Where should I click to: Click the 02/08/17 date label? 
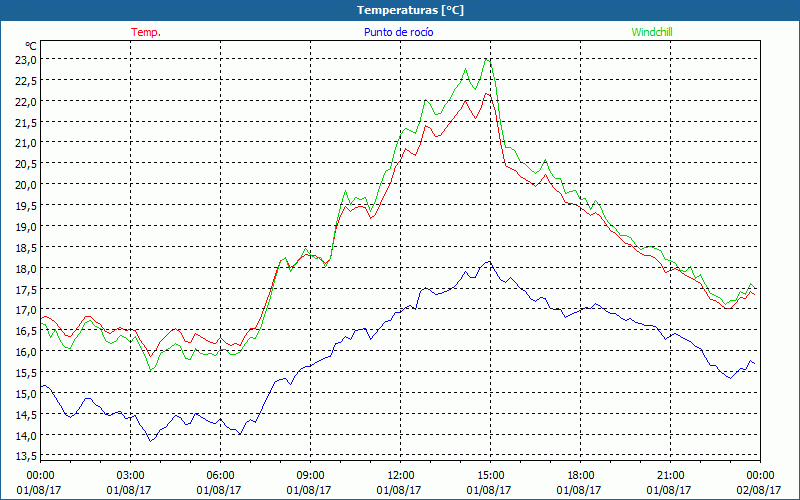[x=759, y=490]
